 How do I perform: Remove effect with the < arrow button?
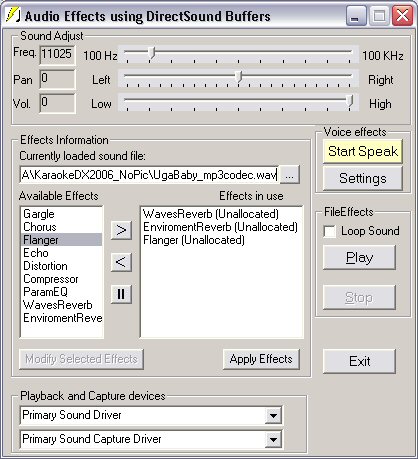click(x=121, y=262)
